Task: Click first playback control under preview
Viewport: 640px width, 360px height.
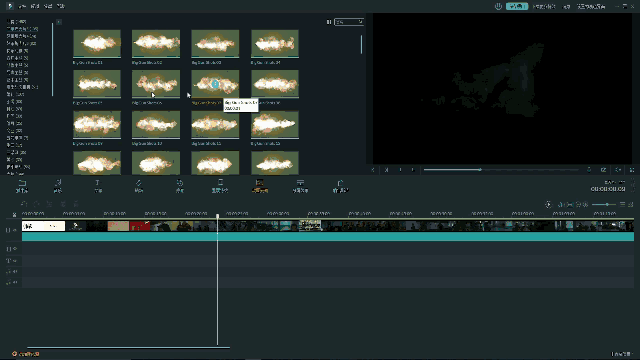Action: [x=373, y=170]
